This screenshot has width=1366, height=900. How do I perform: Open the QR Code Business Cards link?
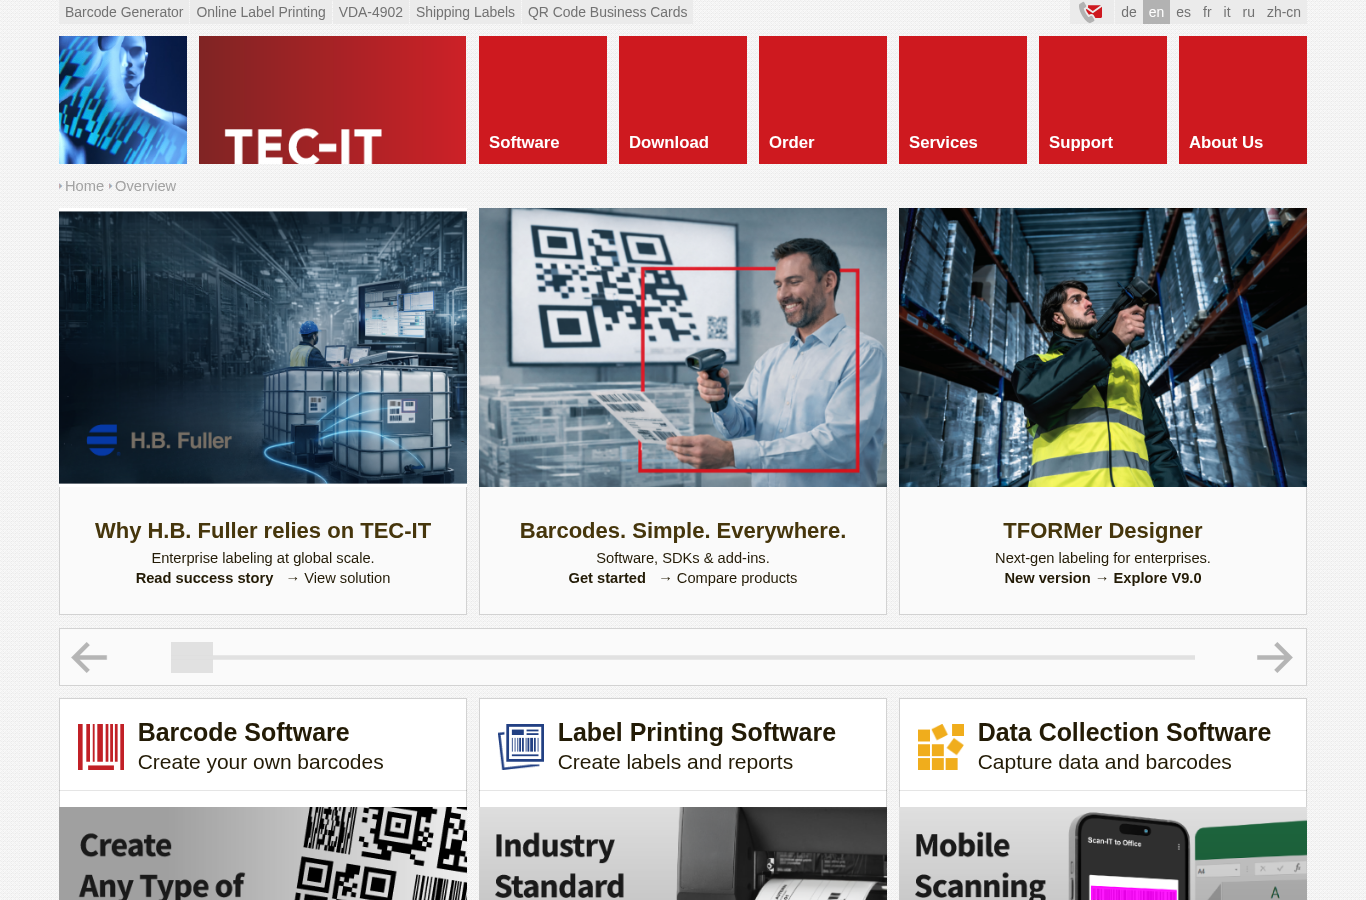[608, 12]
